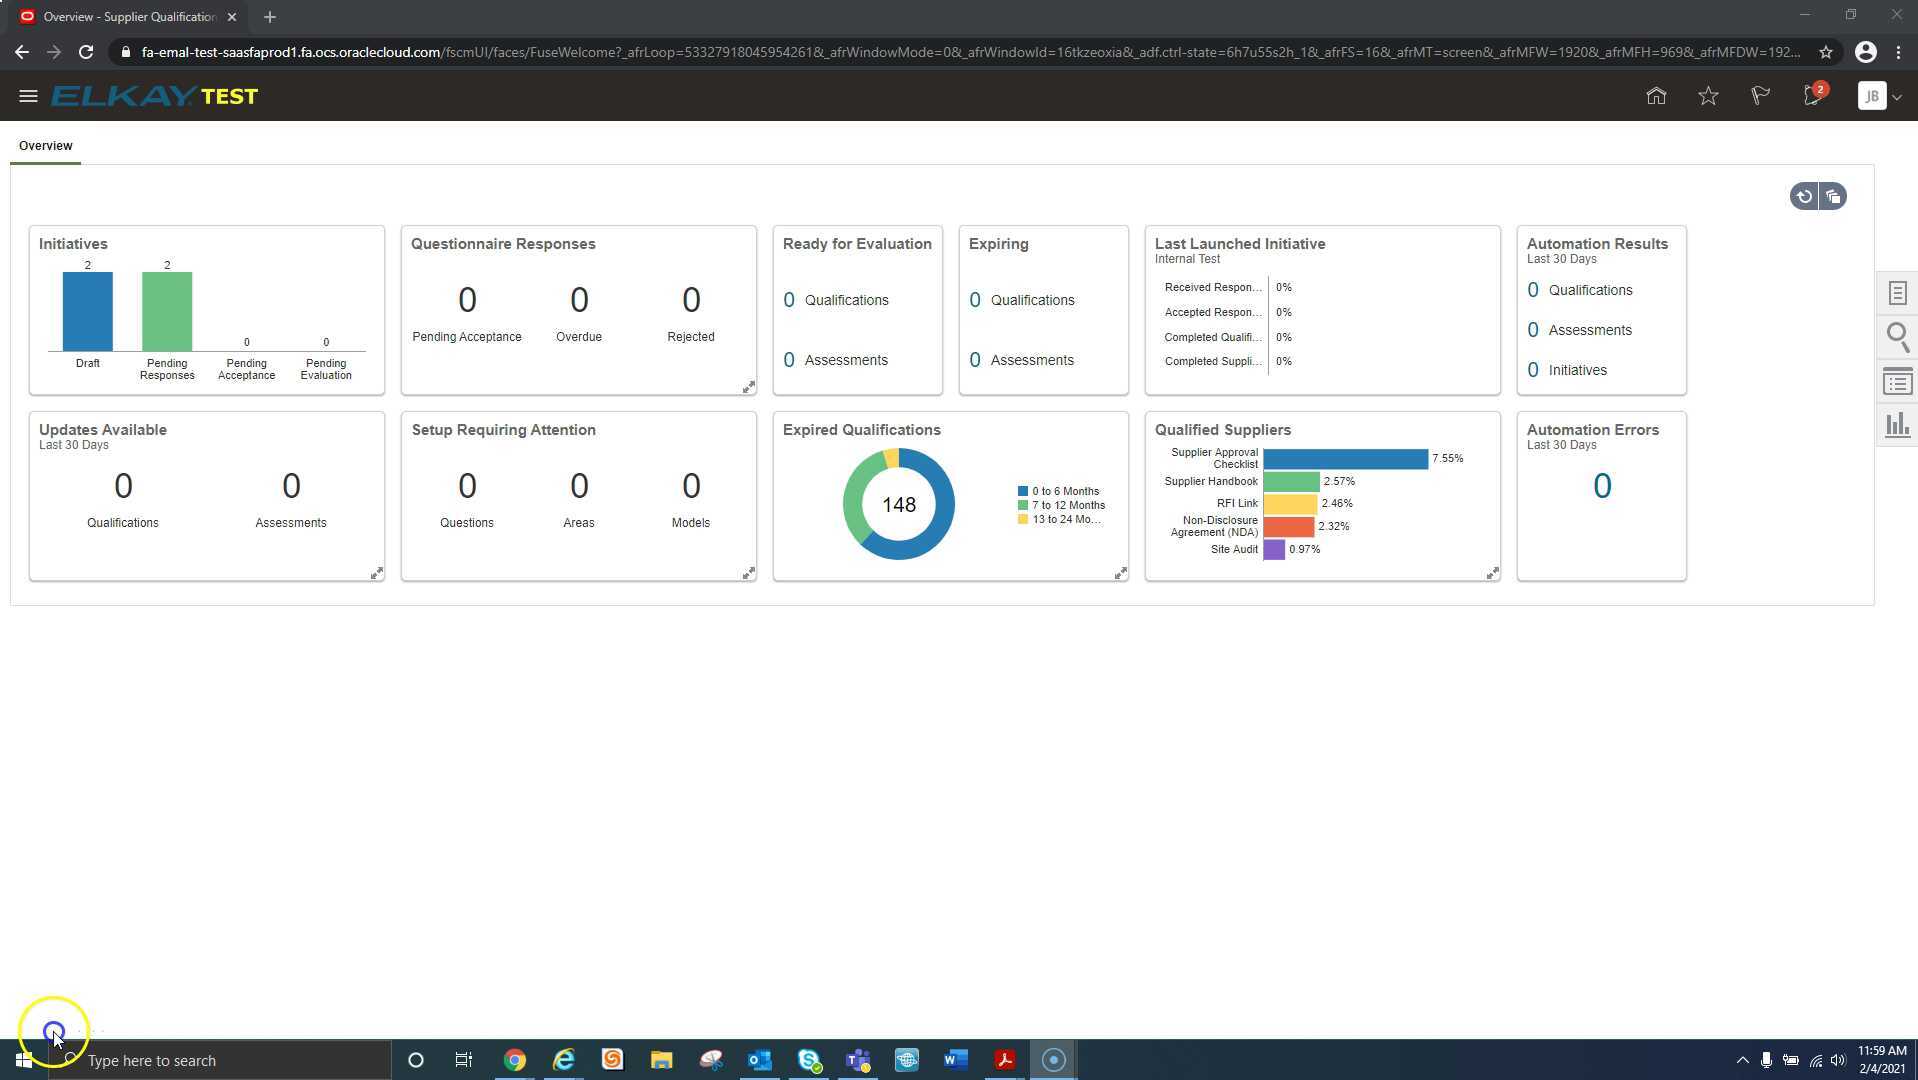Reload the page in browser

pos(86,52)
